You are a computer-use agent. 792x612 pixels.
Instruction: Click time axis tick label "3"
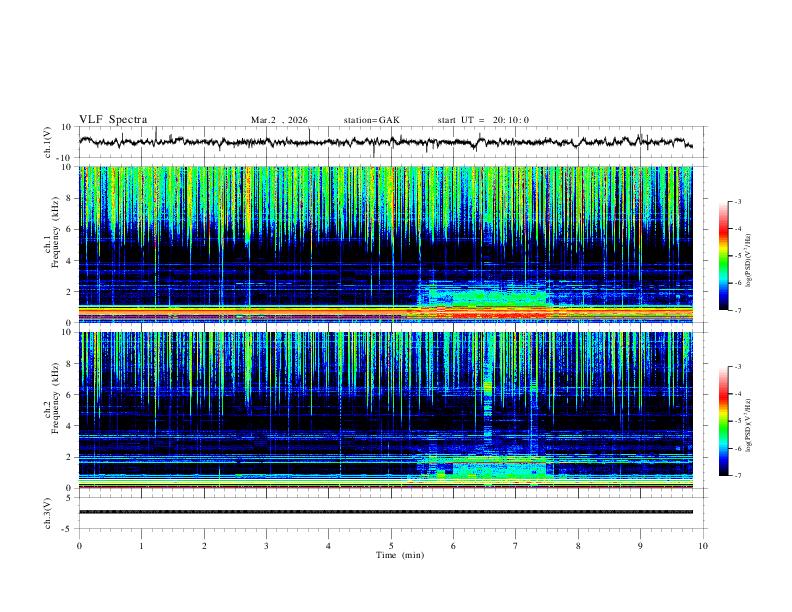266,546
